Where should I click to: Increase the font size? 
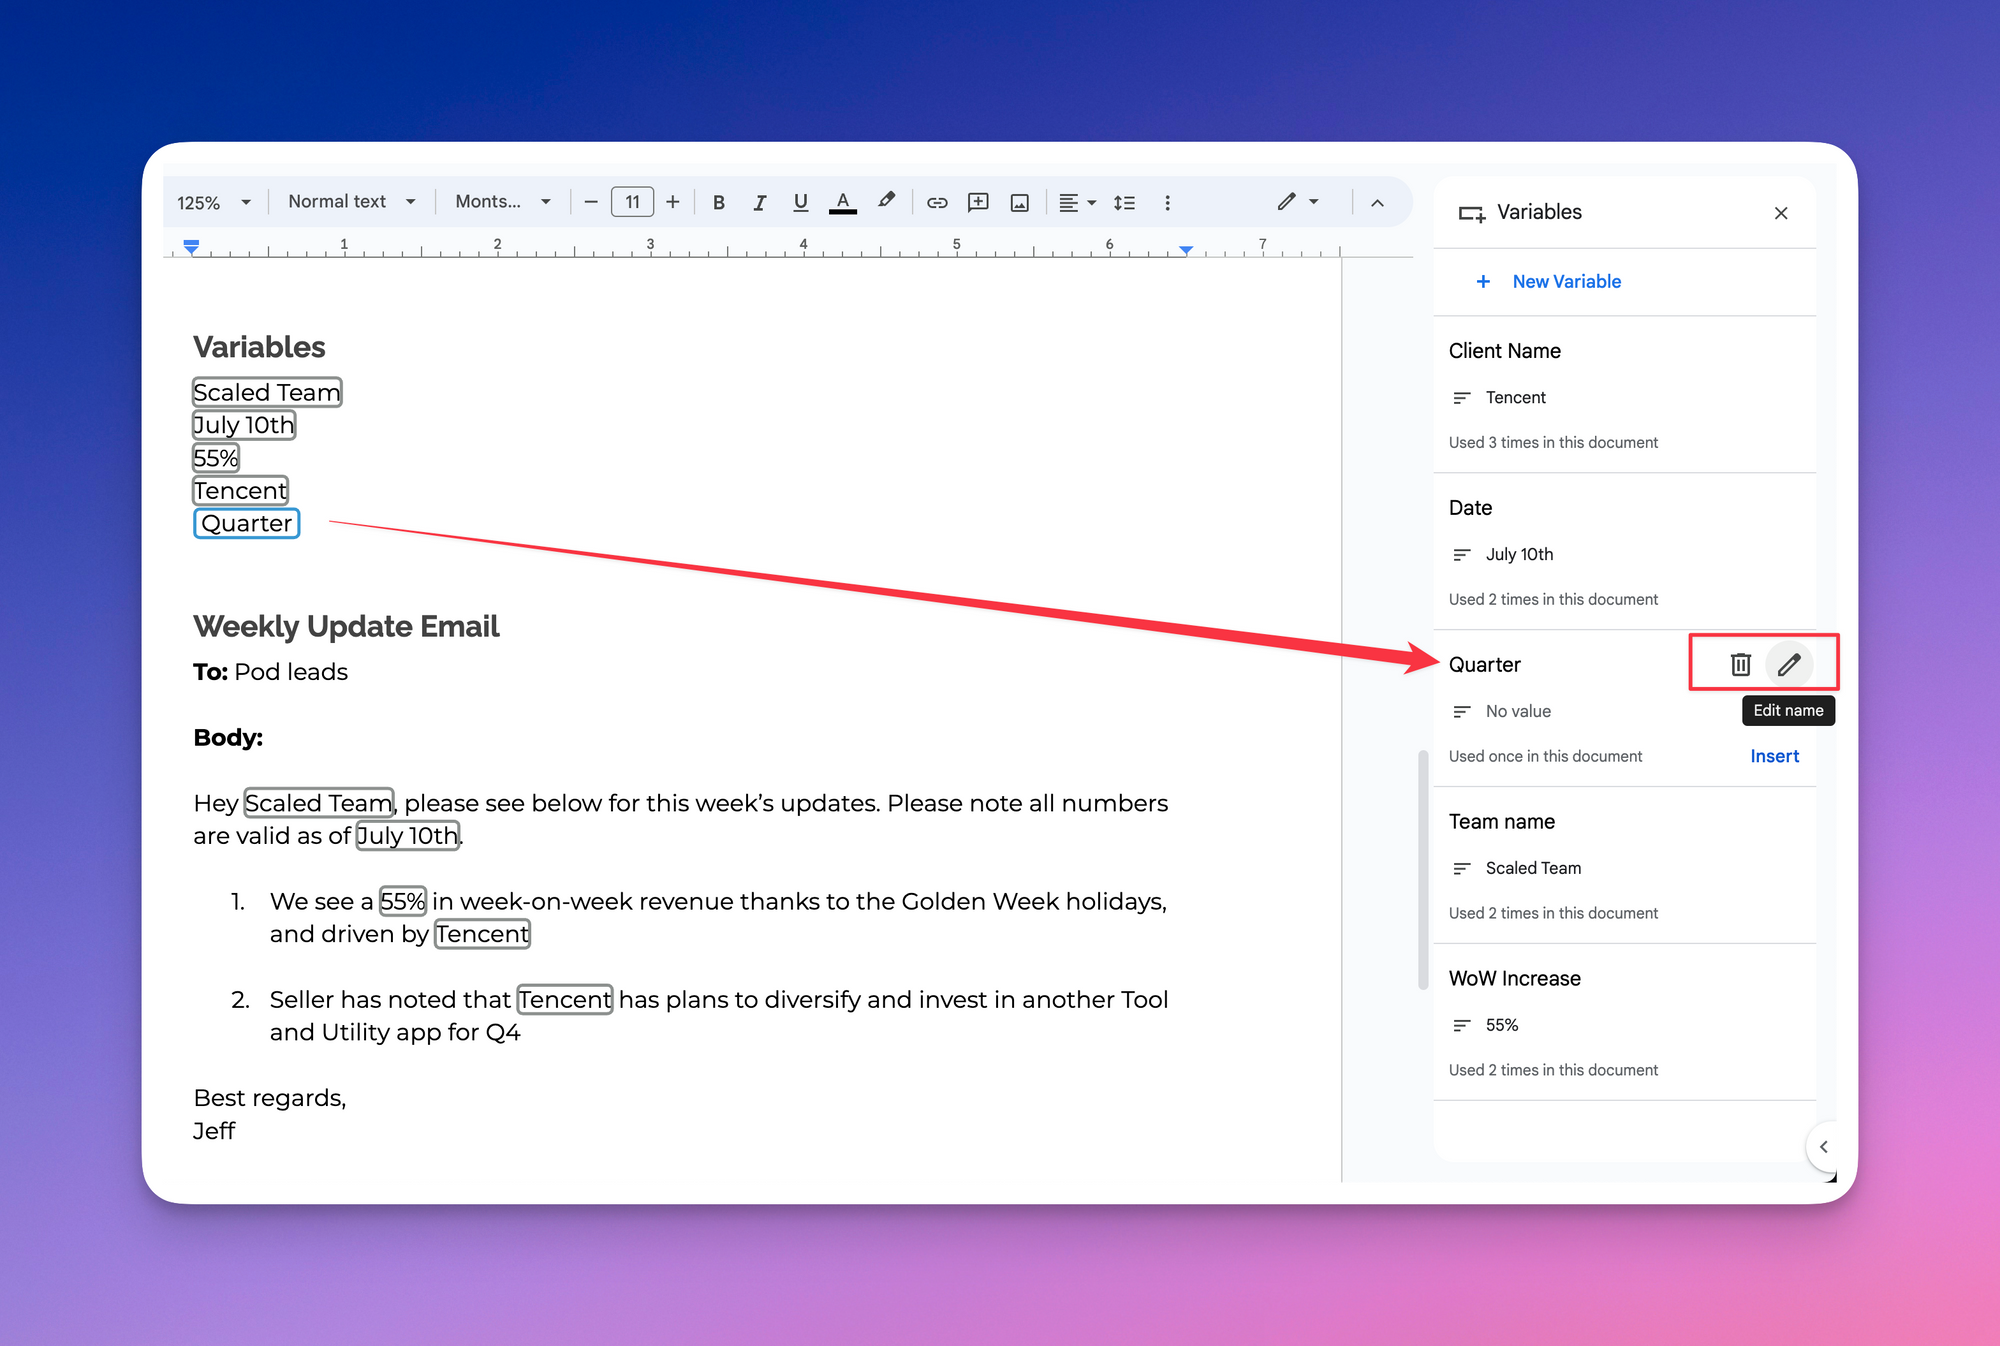click(x=673, y=203)
